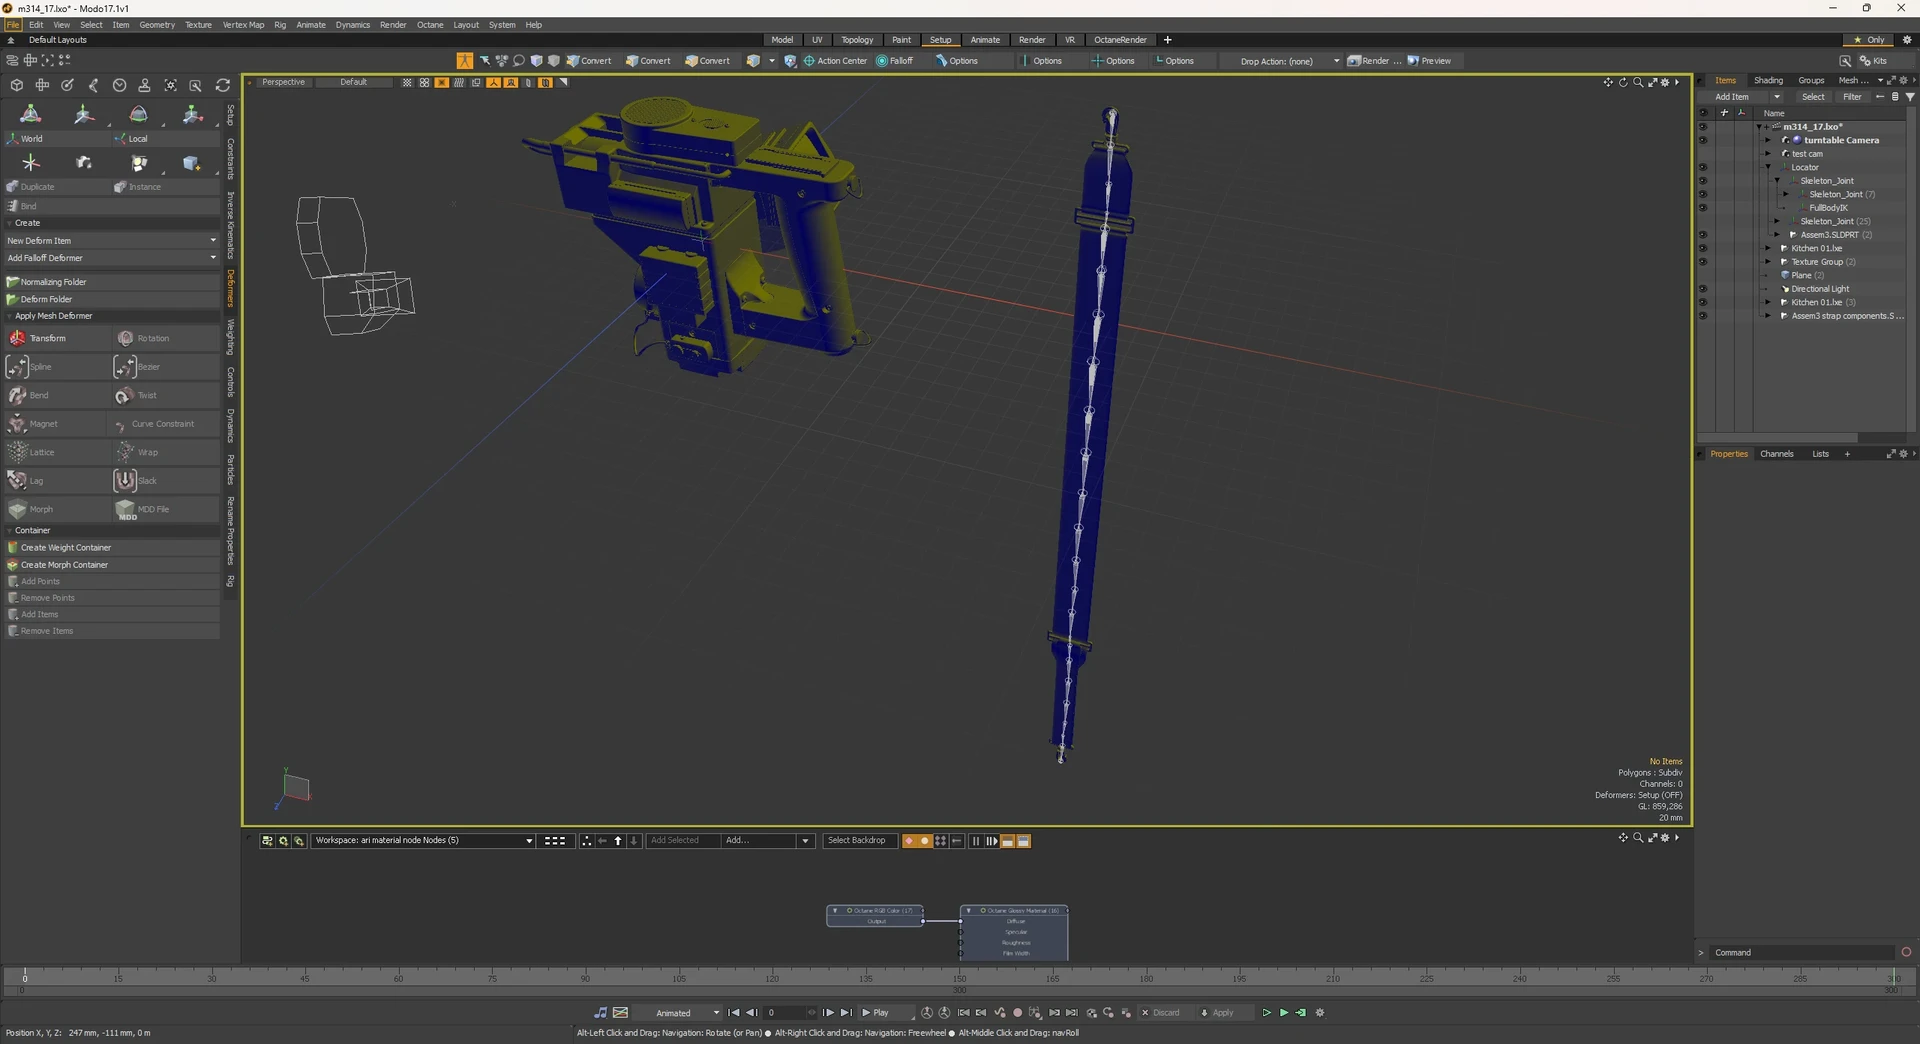The height and width of the screenshot is (1044, 1920).
Task: Apply the Lag deformer
Action: pyautogui.click(x=56, y=481)
